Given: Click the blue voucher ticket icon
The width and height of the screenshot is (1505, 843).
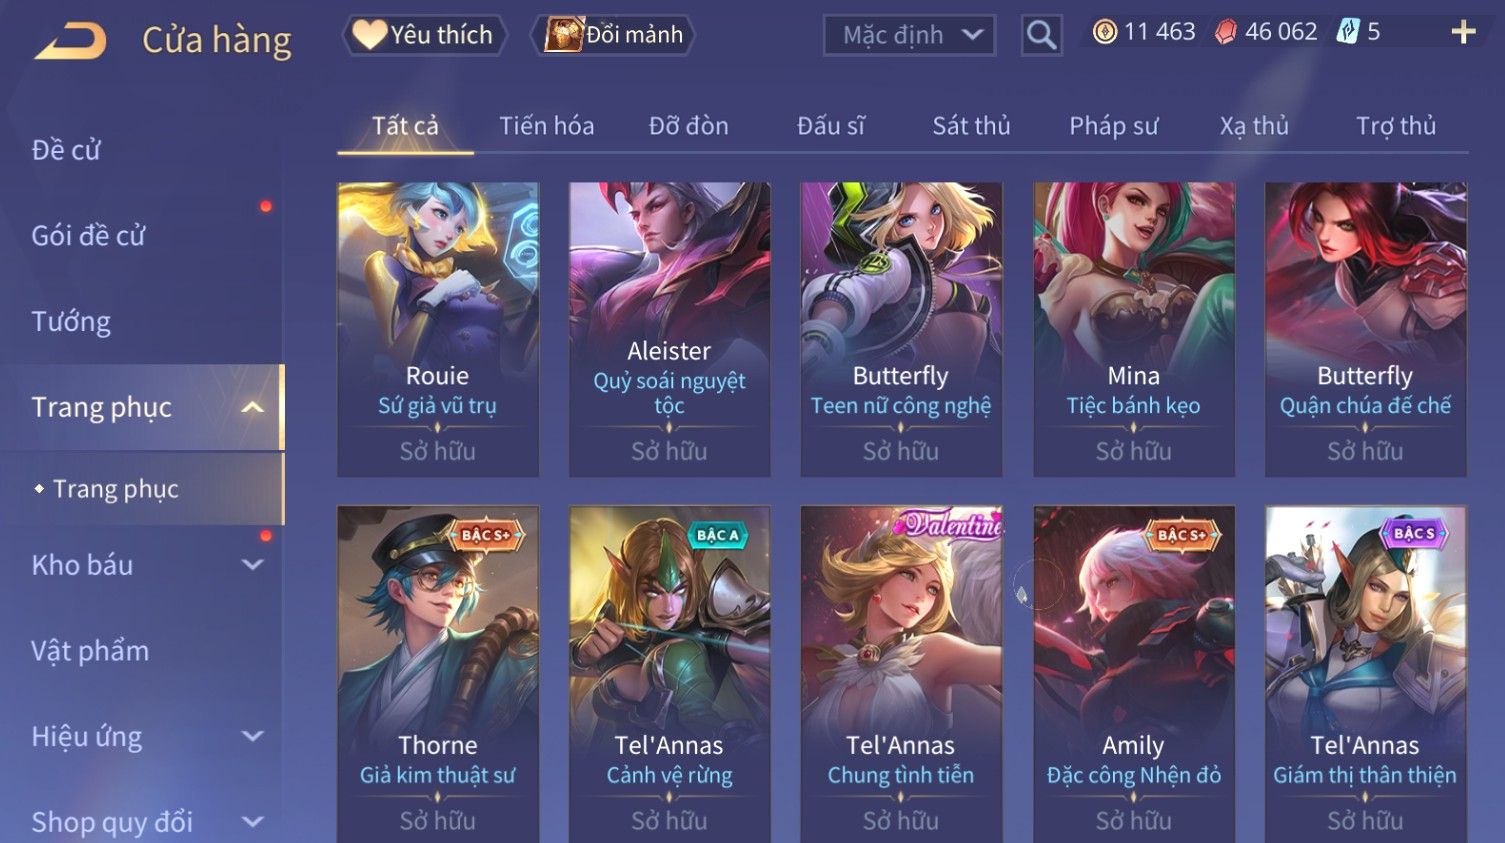Looking at the screenshot, I should [1347, 32].
